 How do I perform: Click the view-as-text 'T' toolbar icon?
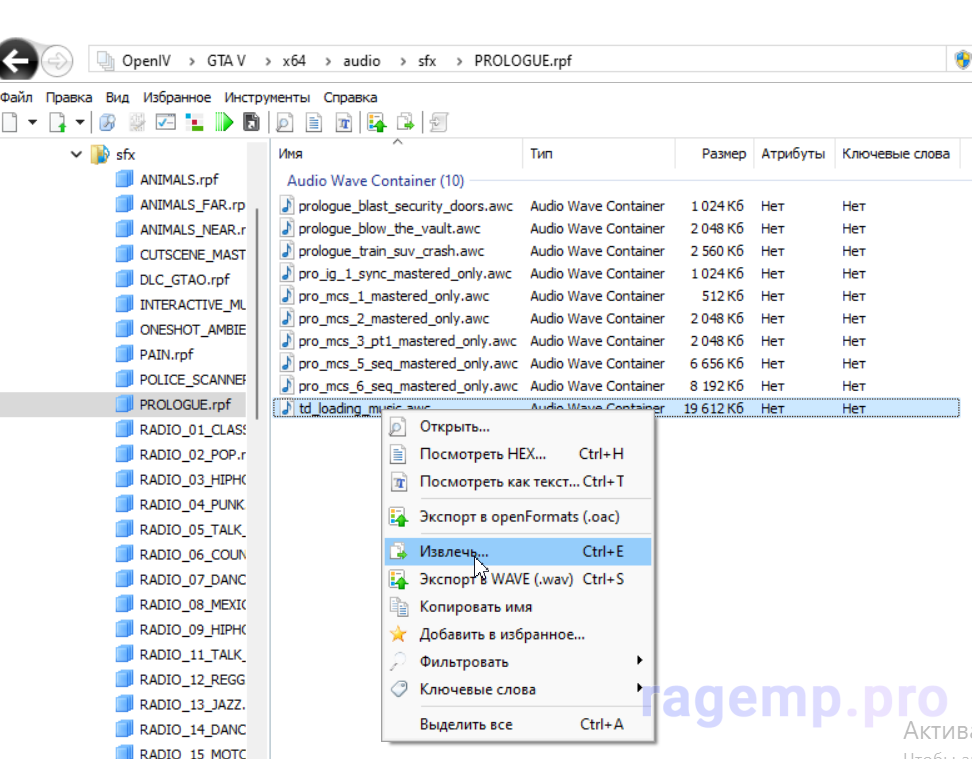point(343,122)
